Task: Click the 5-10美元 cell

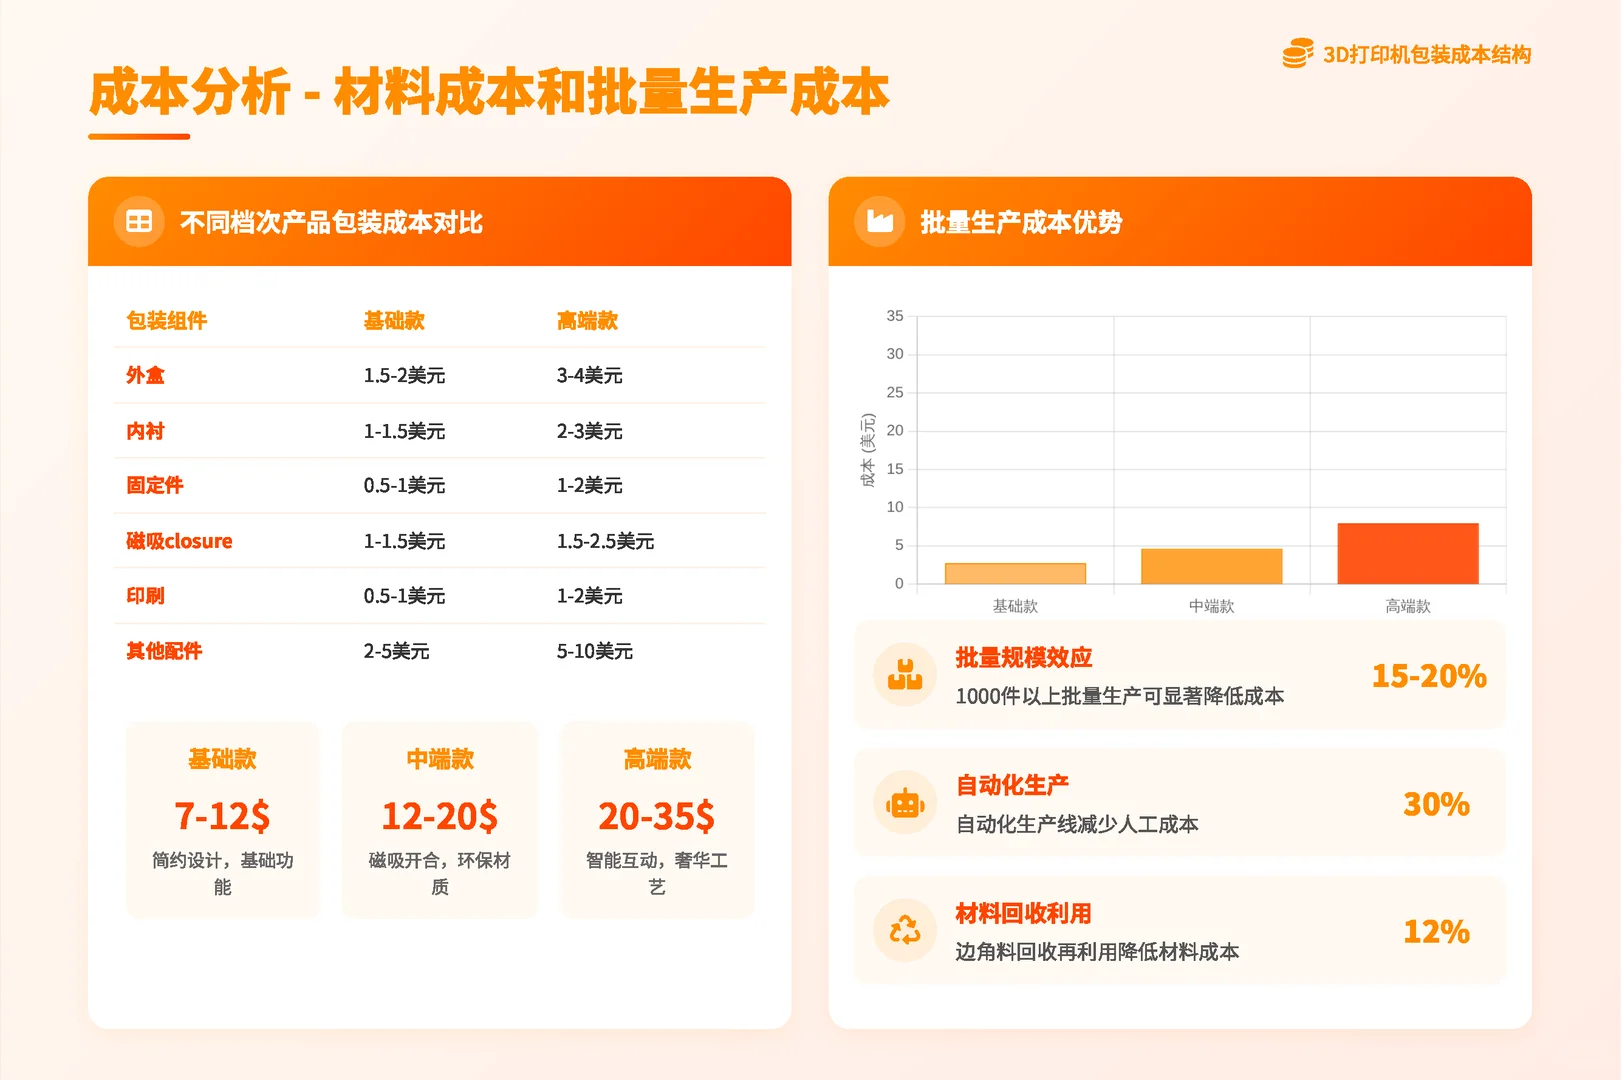Action: [x=594, y=651]
